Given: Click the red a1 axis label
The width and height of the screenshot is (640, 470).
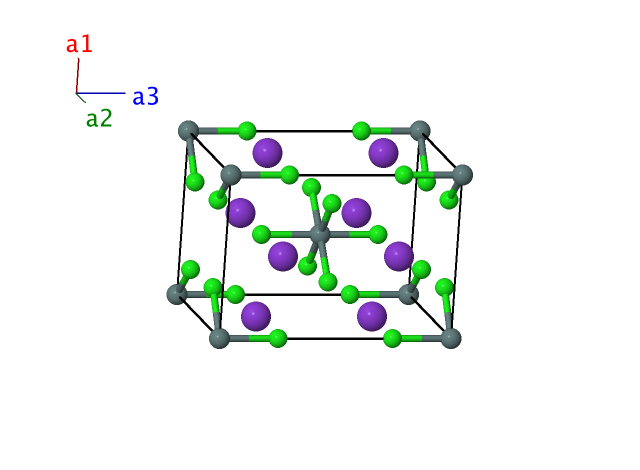Looking at the screenshot, I should point(80,44).
